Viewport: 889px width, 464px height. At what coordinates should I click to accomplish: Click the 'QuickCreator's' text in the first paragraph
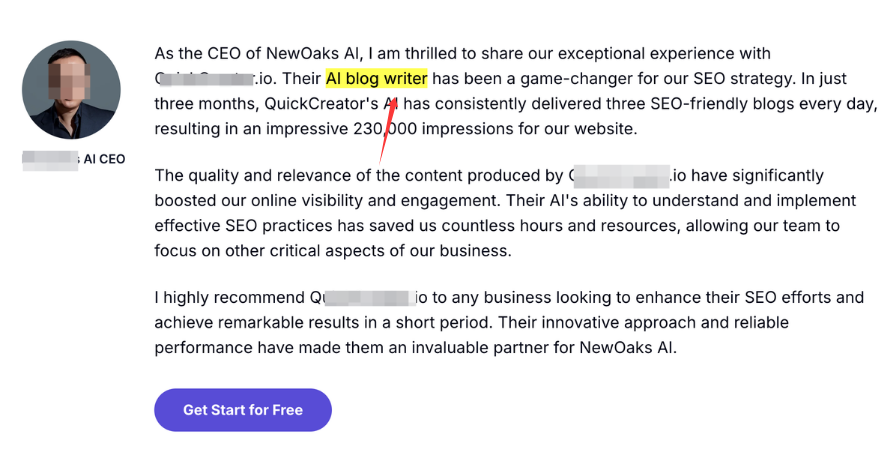pyautogui.click(x=321, y=104)
